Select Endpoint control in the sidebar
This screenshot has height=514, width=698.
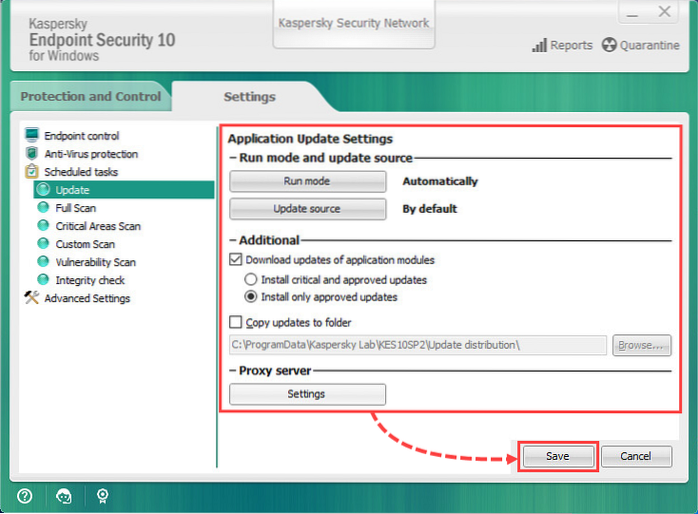81,136
